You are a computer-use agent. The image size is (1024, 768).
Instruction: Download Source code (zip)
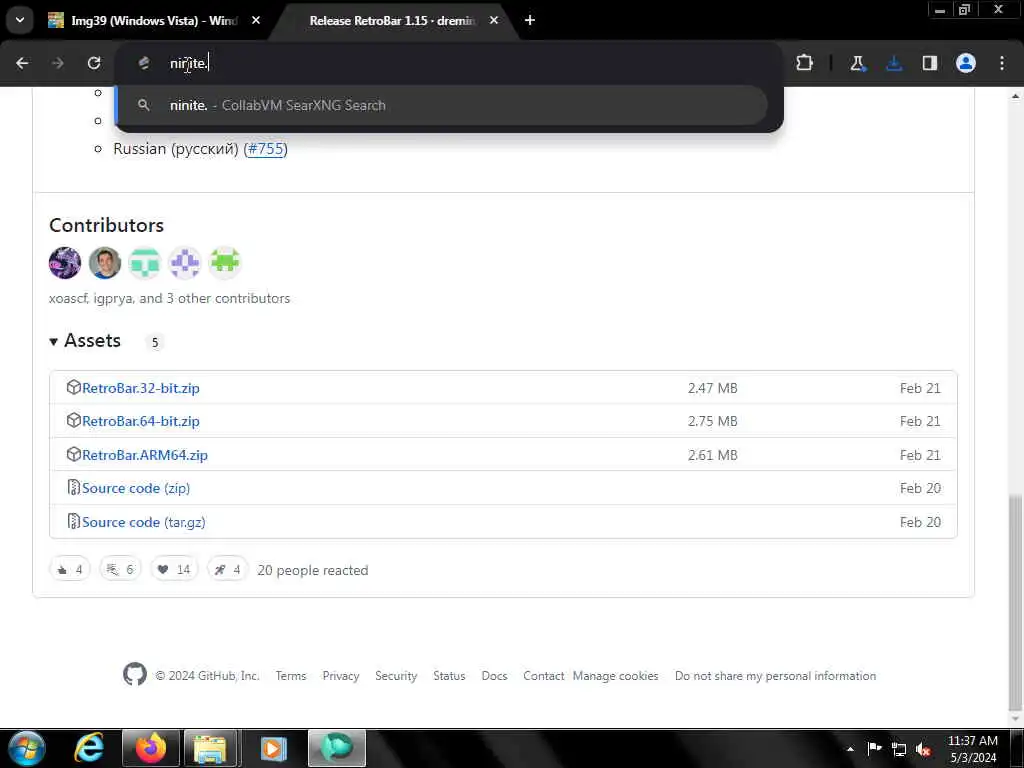point(136,488)
